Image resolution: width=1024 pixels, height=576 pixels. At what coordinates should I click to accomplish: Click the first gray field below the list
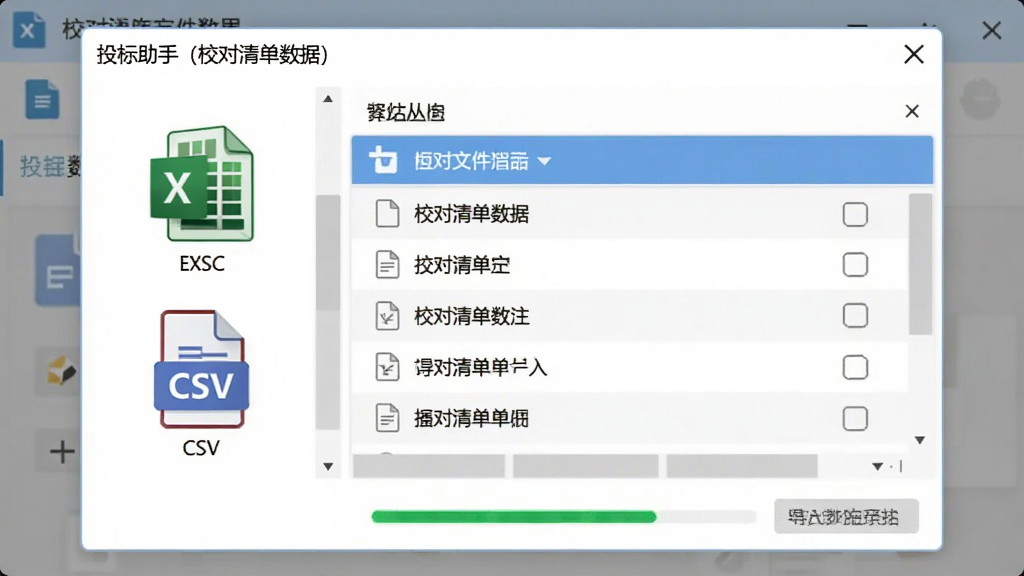(428, 466)
